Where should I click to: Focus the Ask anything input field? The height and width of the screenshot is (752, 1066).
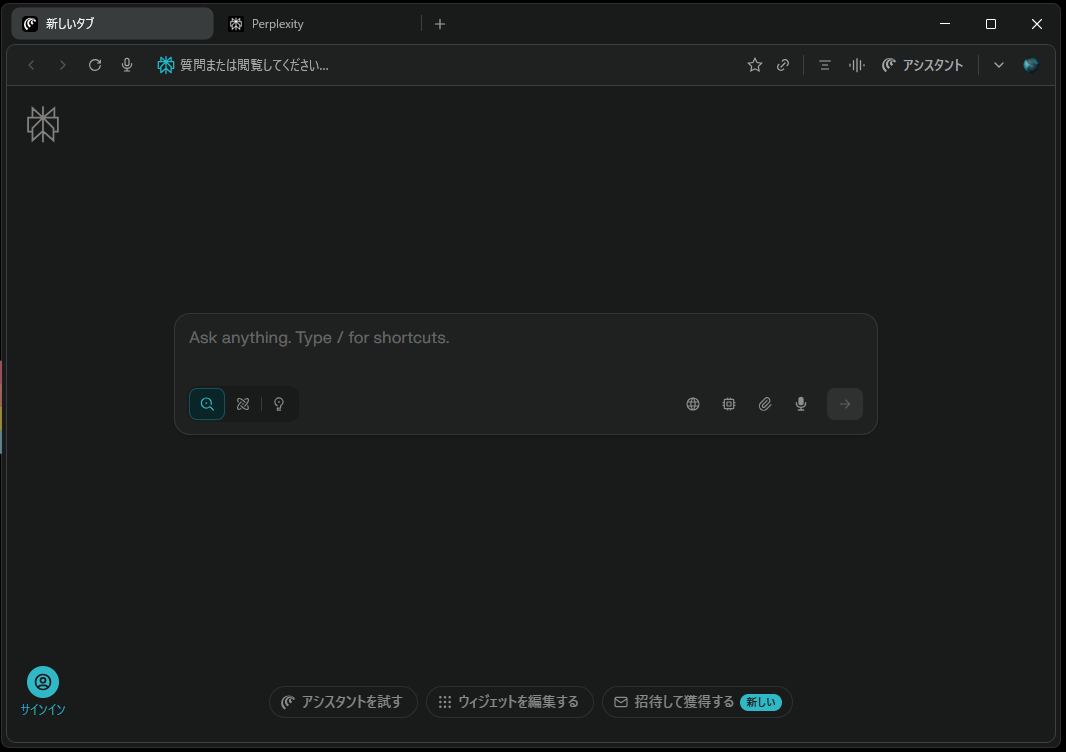524,338
